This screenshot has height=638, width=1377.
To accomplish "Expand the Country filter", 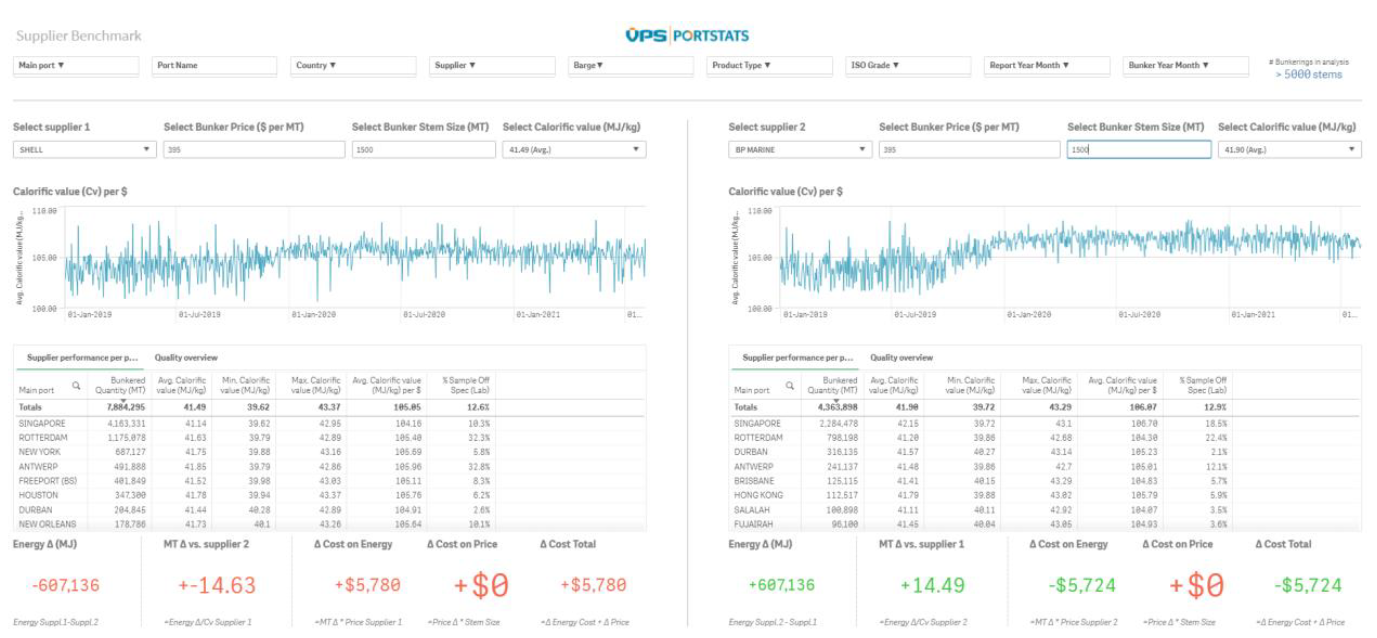I will (354, 66).
